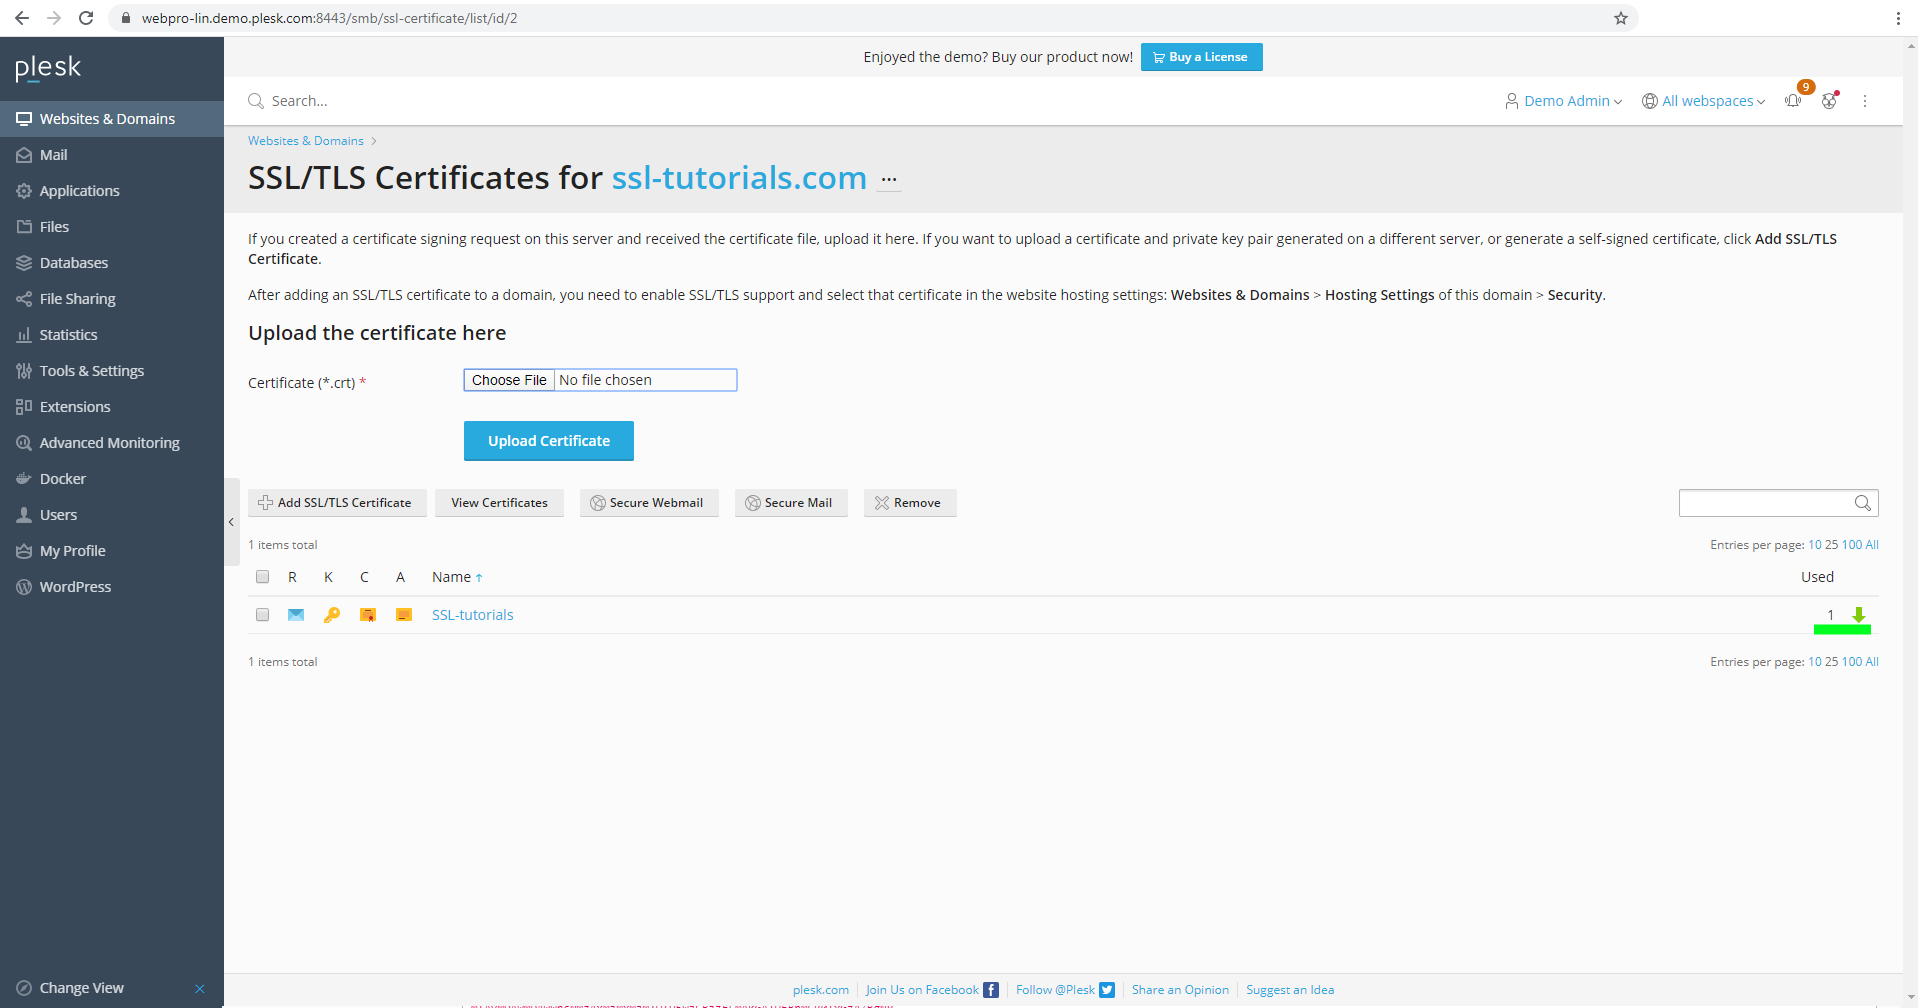The image size is (1918, 1008).
Task: Click the Buy a License button
Action: tap(1201, 57)
